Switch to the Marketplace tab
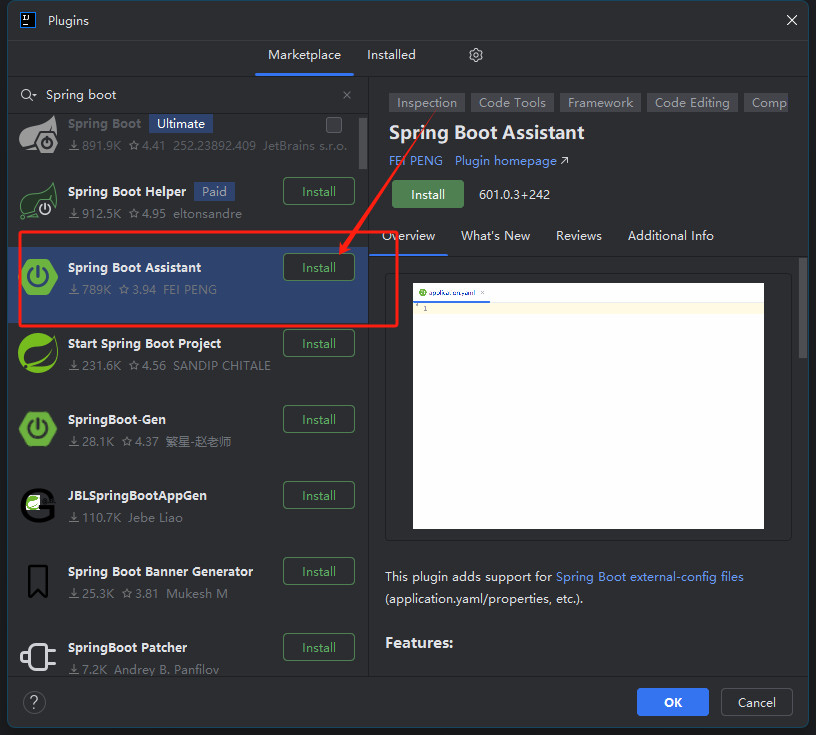 304,55
